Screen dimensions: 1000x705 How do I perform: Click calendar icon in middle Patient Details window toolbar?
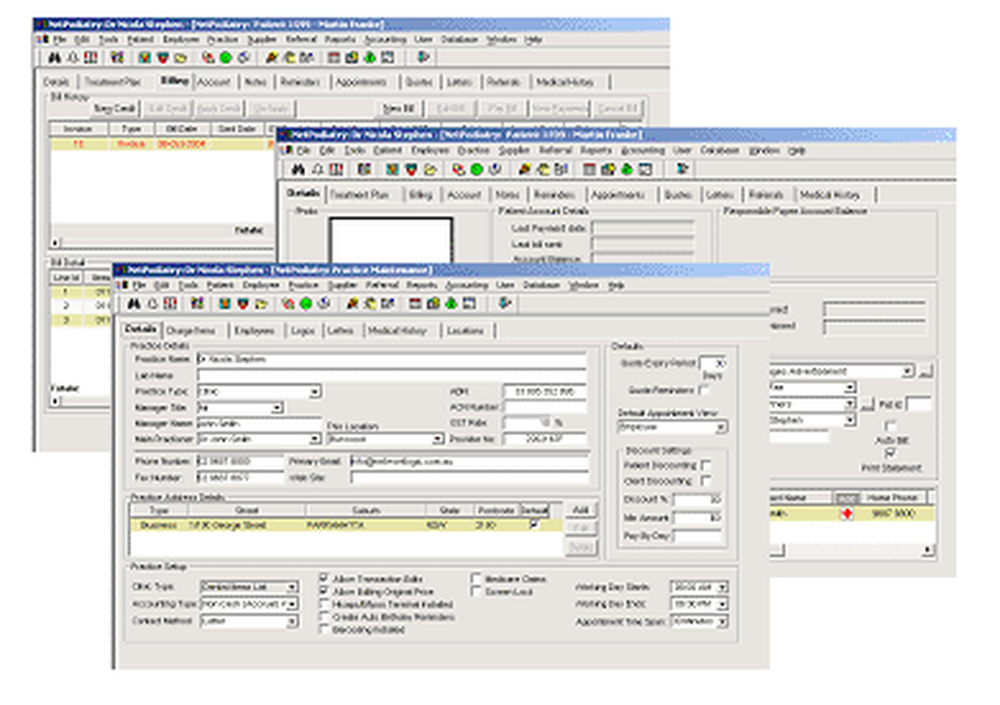[590, 169]
